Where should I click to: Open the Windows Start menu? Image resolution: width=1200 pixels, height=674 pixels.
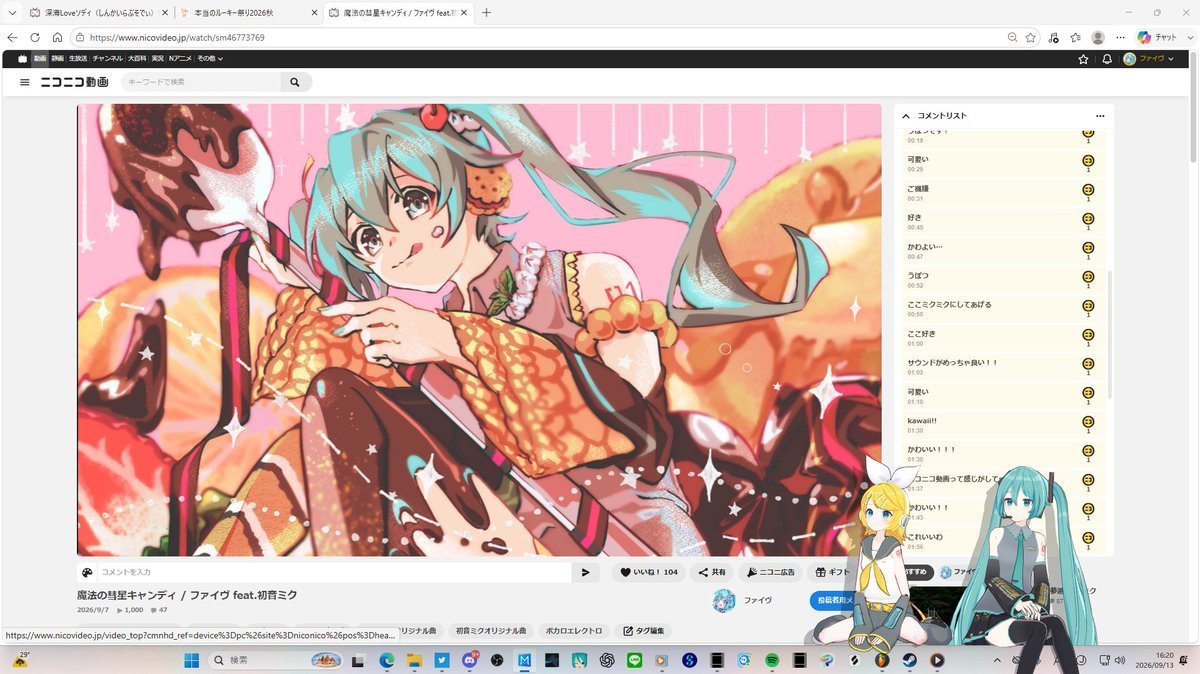190,660
